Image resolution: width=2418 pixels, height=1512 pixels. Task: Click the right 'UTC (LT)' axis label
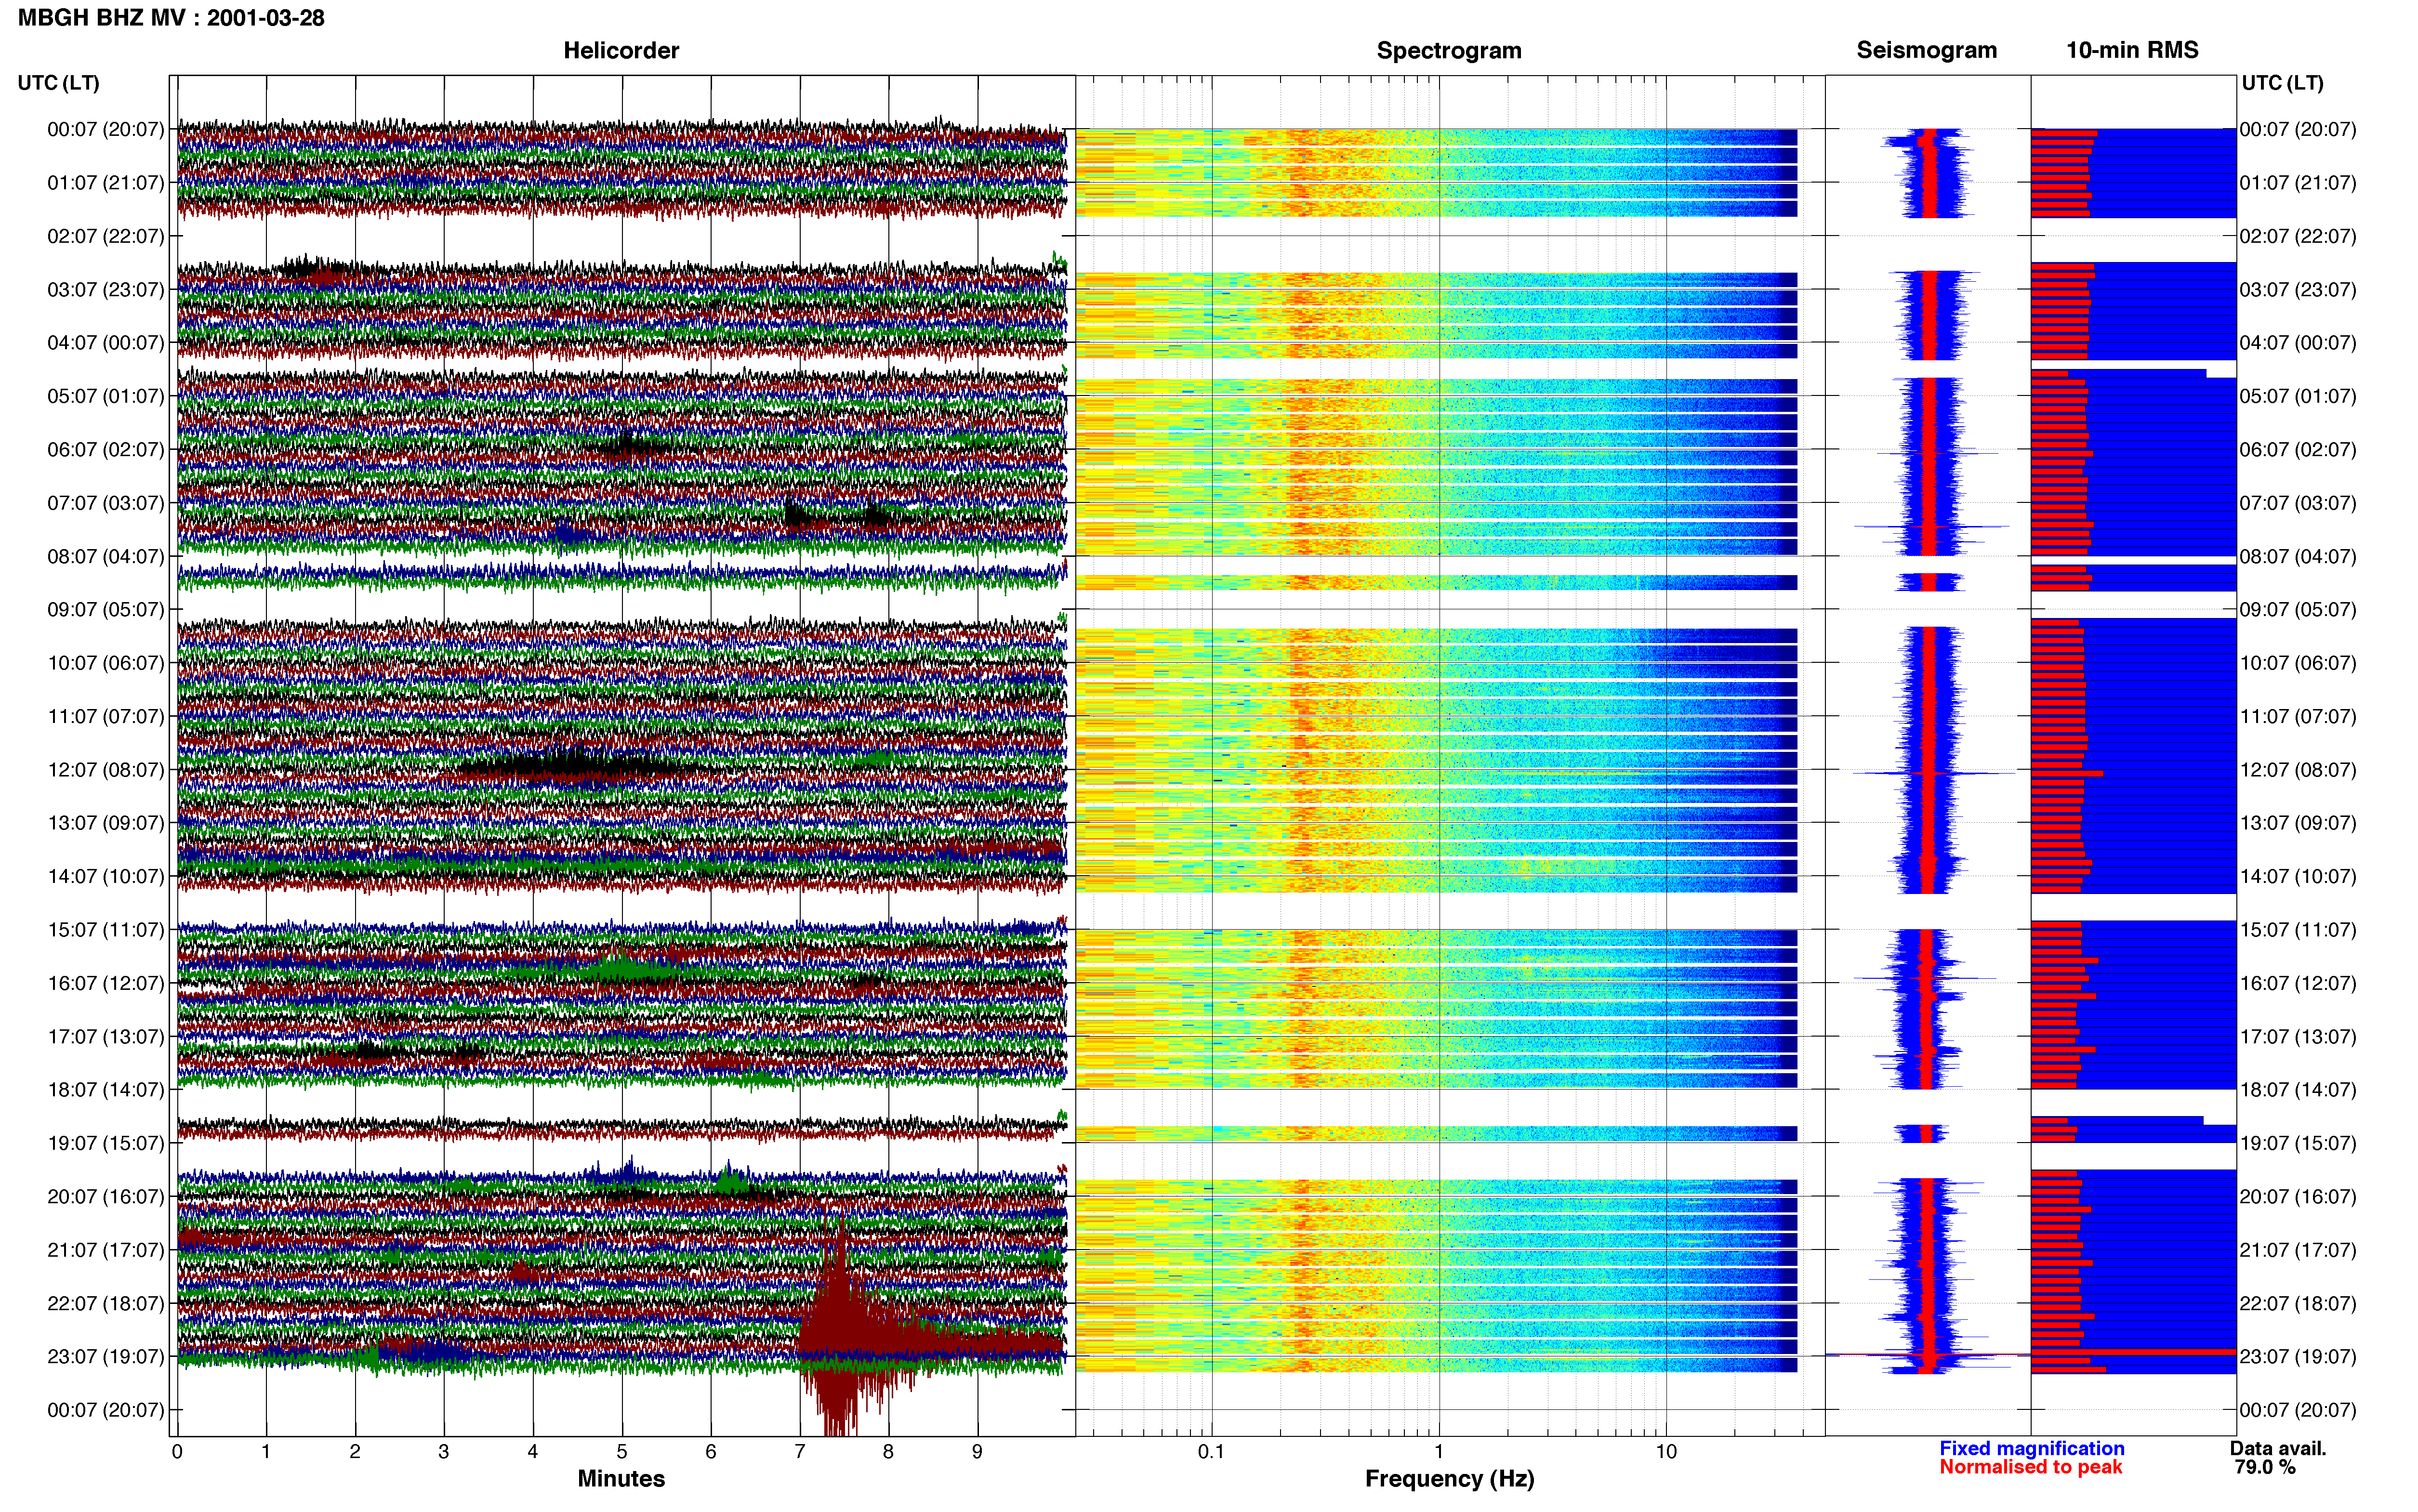pyautogui.click(x=2282, y=82)
